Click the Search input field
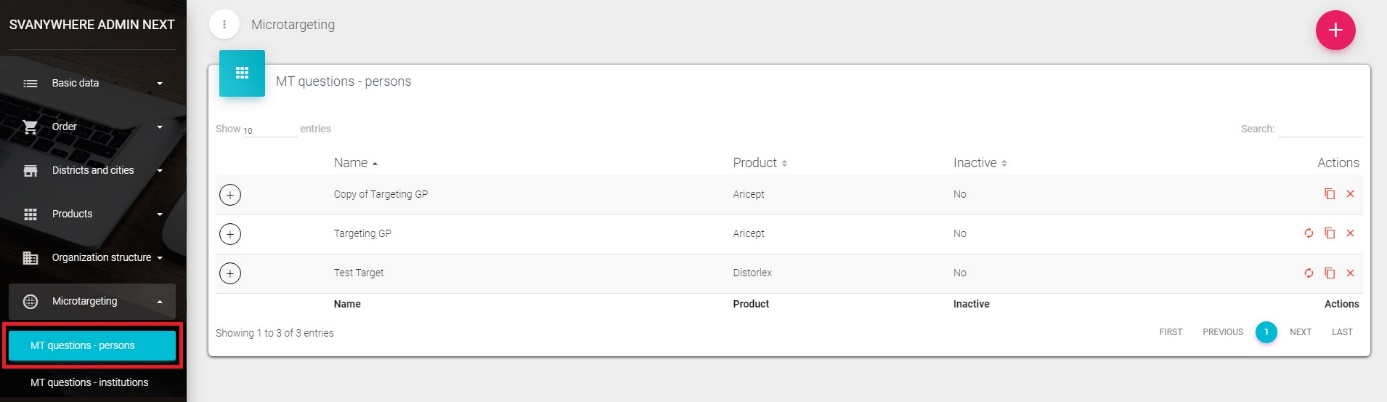 pos(1320,129)
